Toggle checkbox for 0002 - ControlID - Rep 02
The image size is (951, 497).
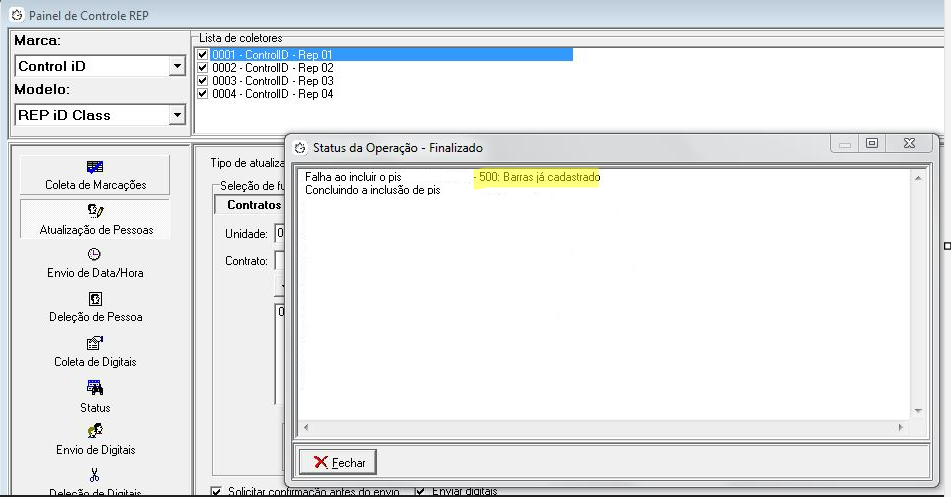point(203,68)
